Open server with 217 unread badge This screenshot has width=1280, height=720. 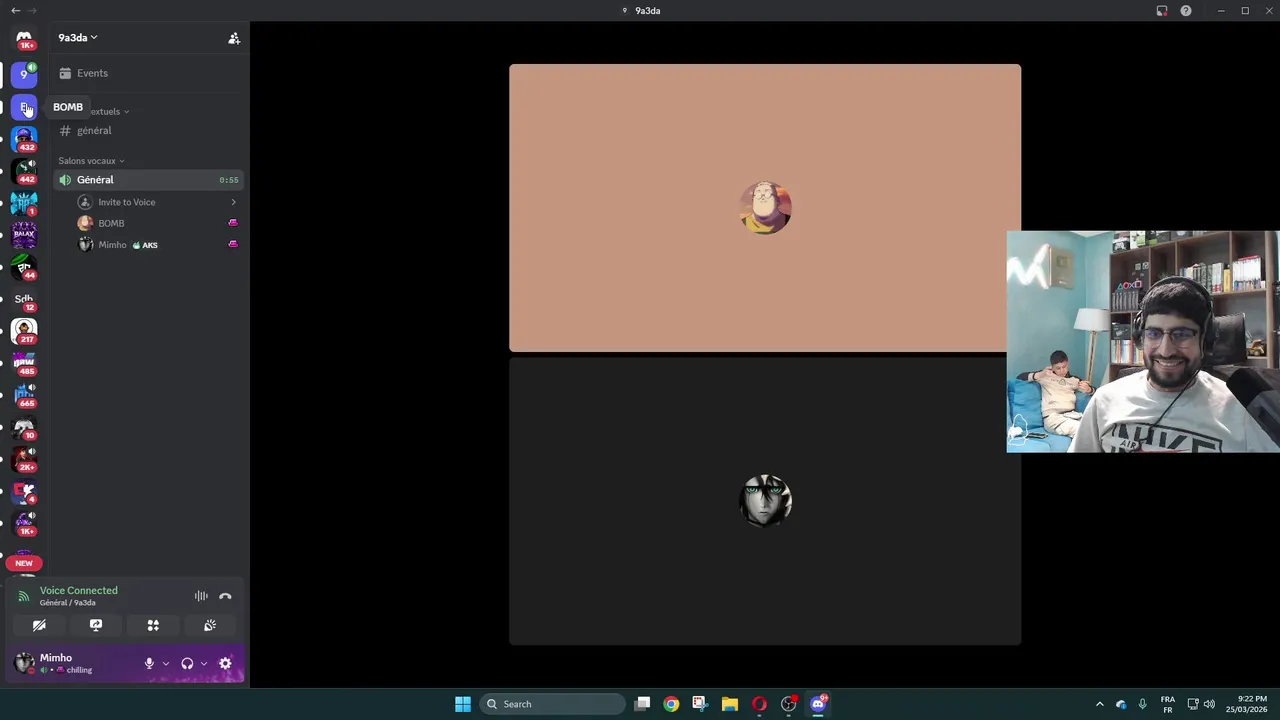click(24, 331)
